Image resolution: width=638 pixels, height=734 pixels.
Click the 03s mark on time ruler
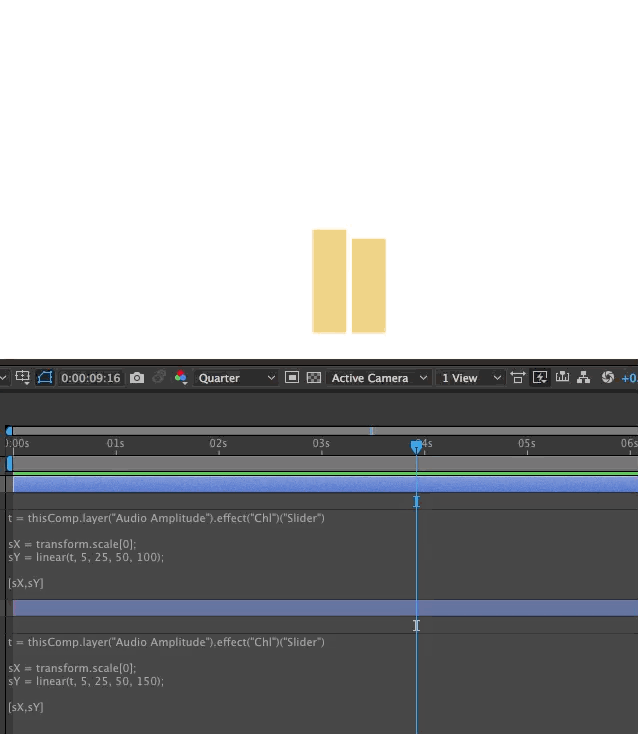click(x=321, y=443)
